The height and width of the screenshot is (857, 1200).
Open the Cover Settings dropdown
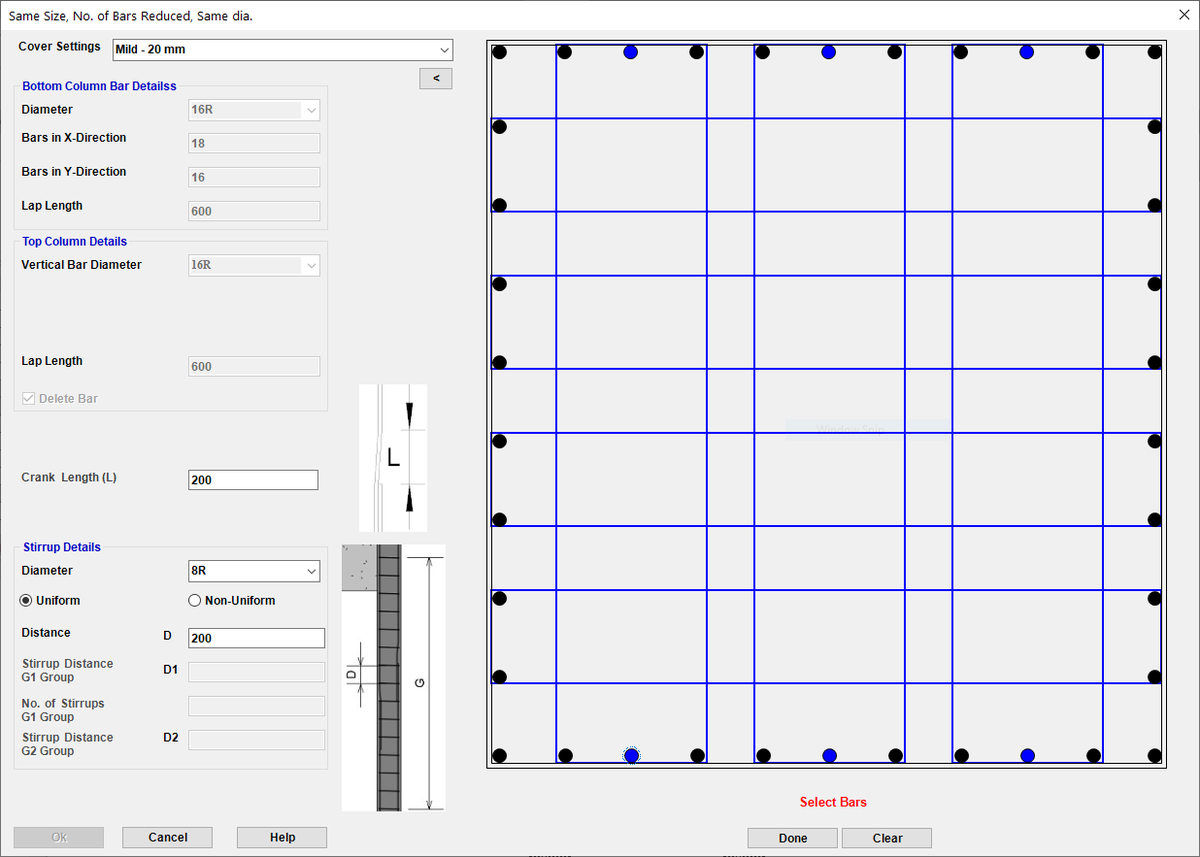pyautogui.click(x=282, y=49)
